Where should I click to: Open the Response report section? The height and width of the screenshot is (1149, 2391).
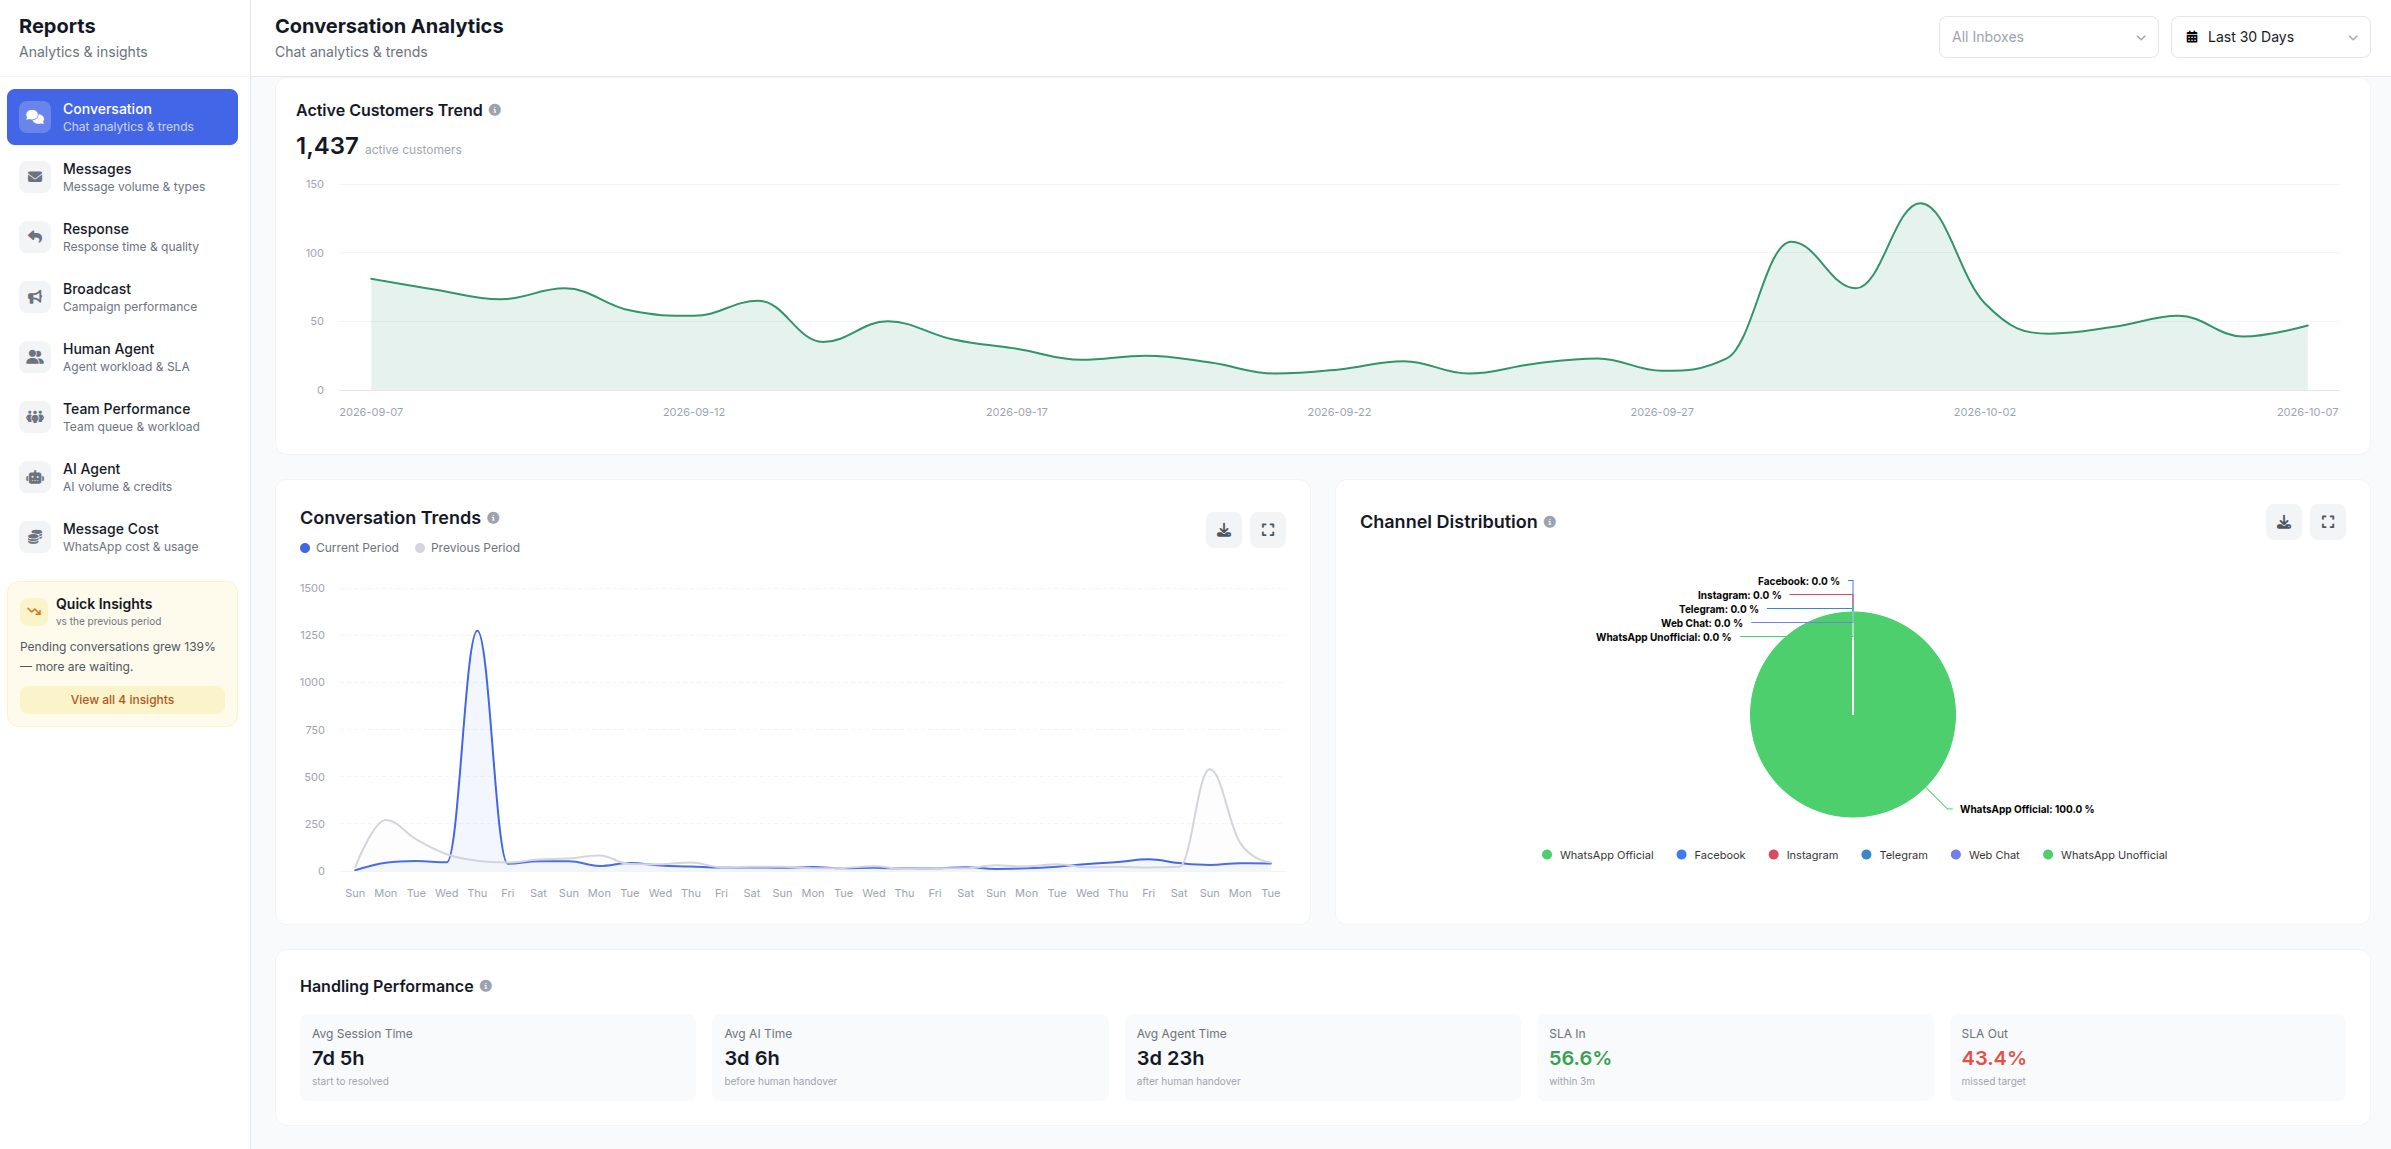122,237
